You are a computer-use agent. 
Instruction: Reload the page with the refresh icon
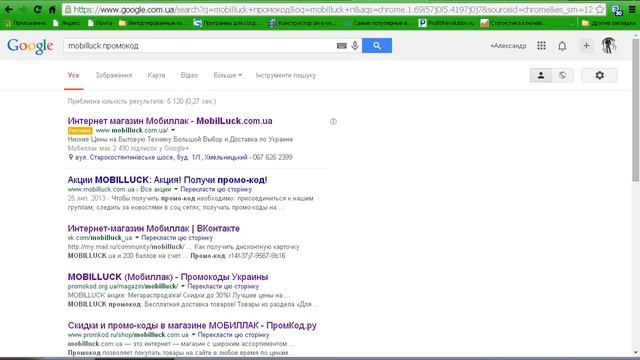tap(38, 9)
